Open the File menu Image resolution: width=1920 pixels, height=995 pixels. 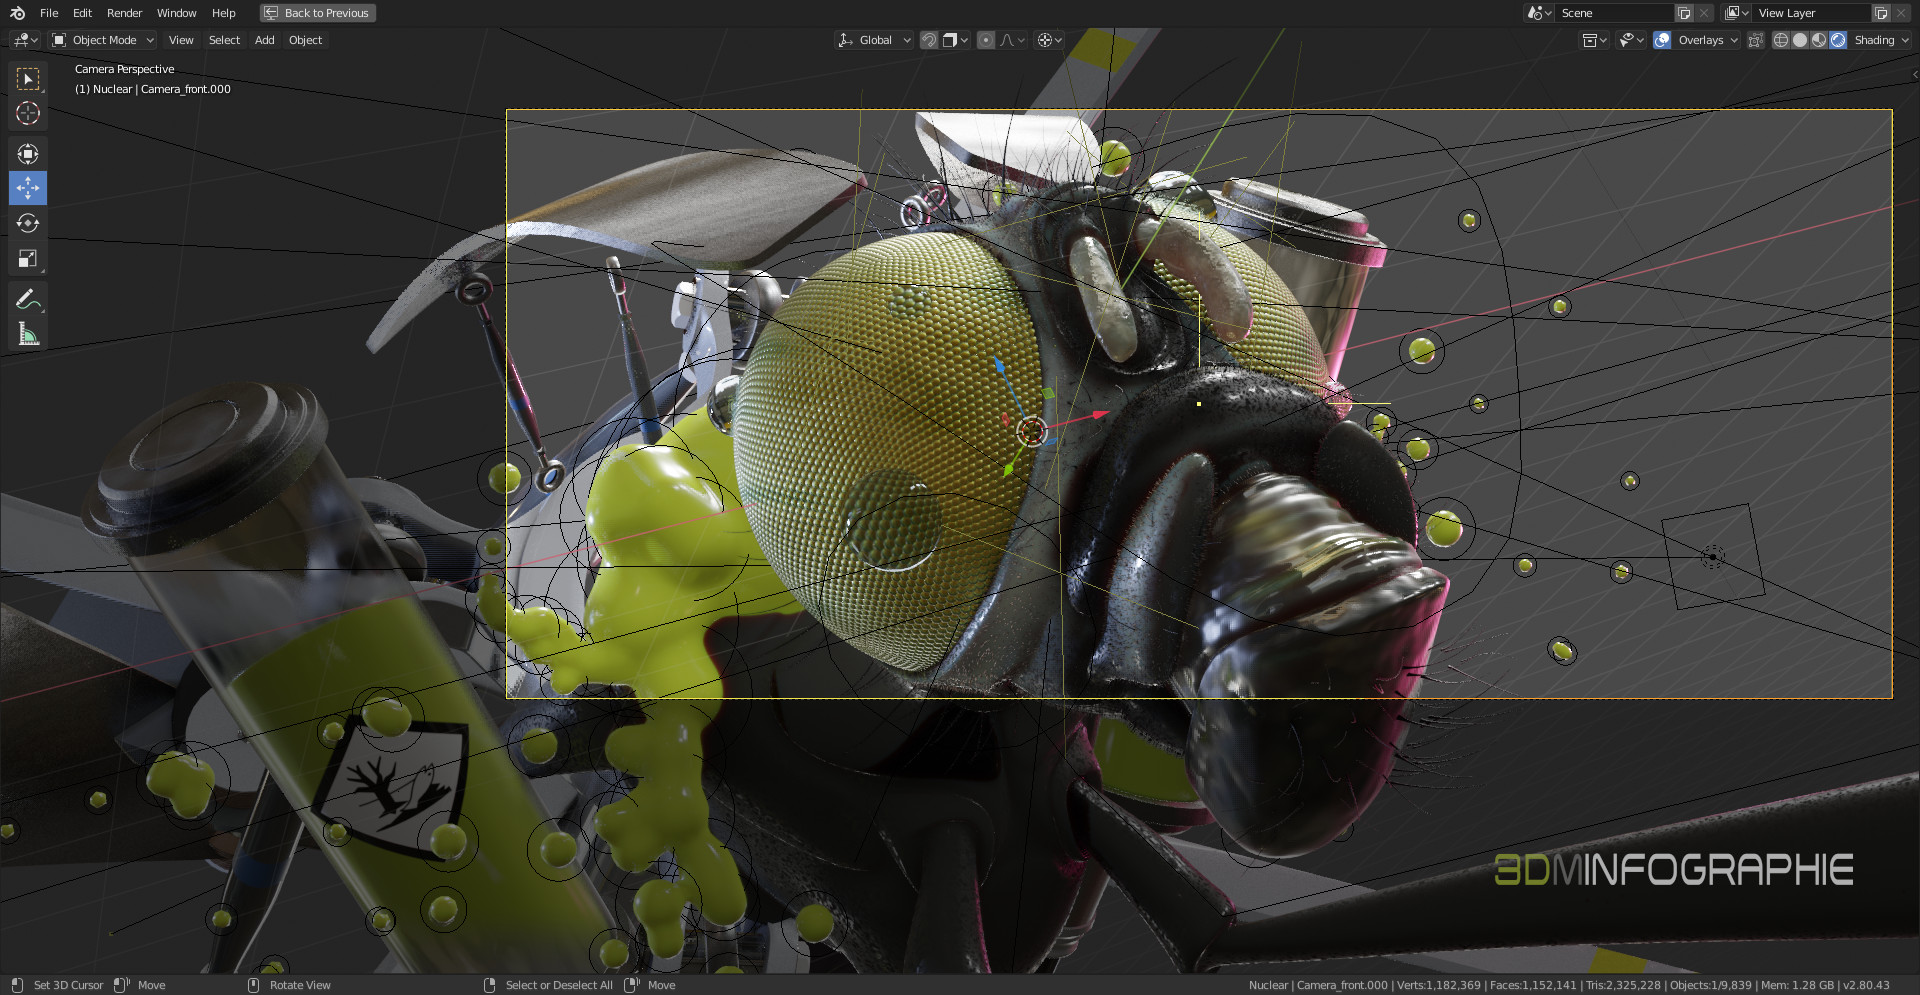pos(49,13)
